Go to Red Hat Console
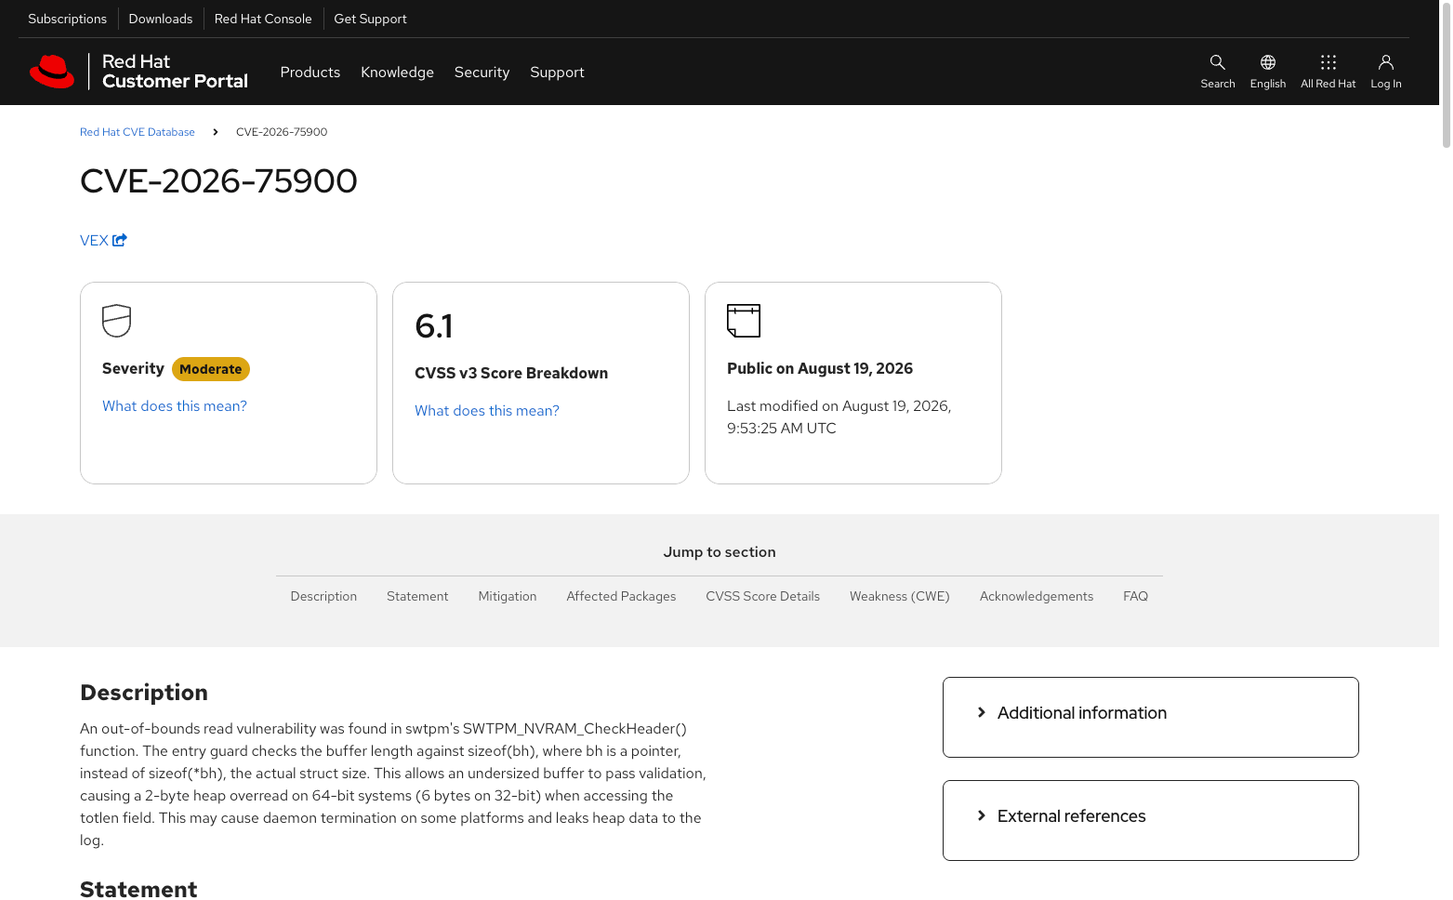 pyautogui.click(x=263, y=19)
